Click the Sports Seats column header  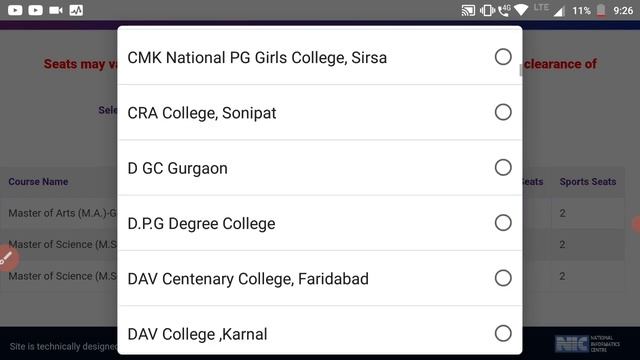588,182
